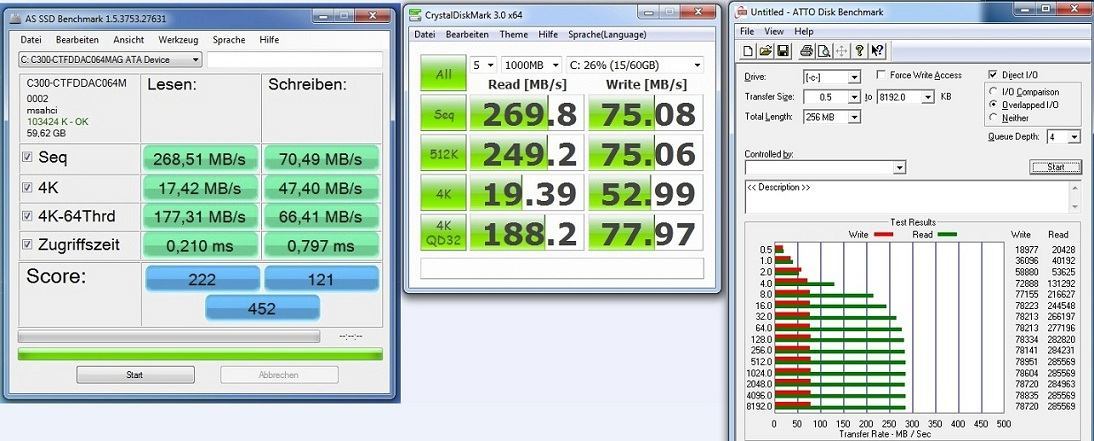Click the Abbrechen button in AS SSD
Viewport: 1094px width, 441px height.
278,375
